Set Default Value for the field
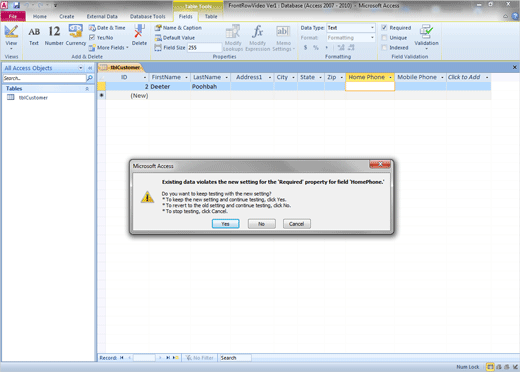 point(175,38)
